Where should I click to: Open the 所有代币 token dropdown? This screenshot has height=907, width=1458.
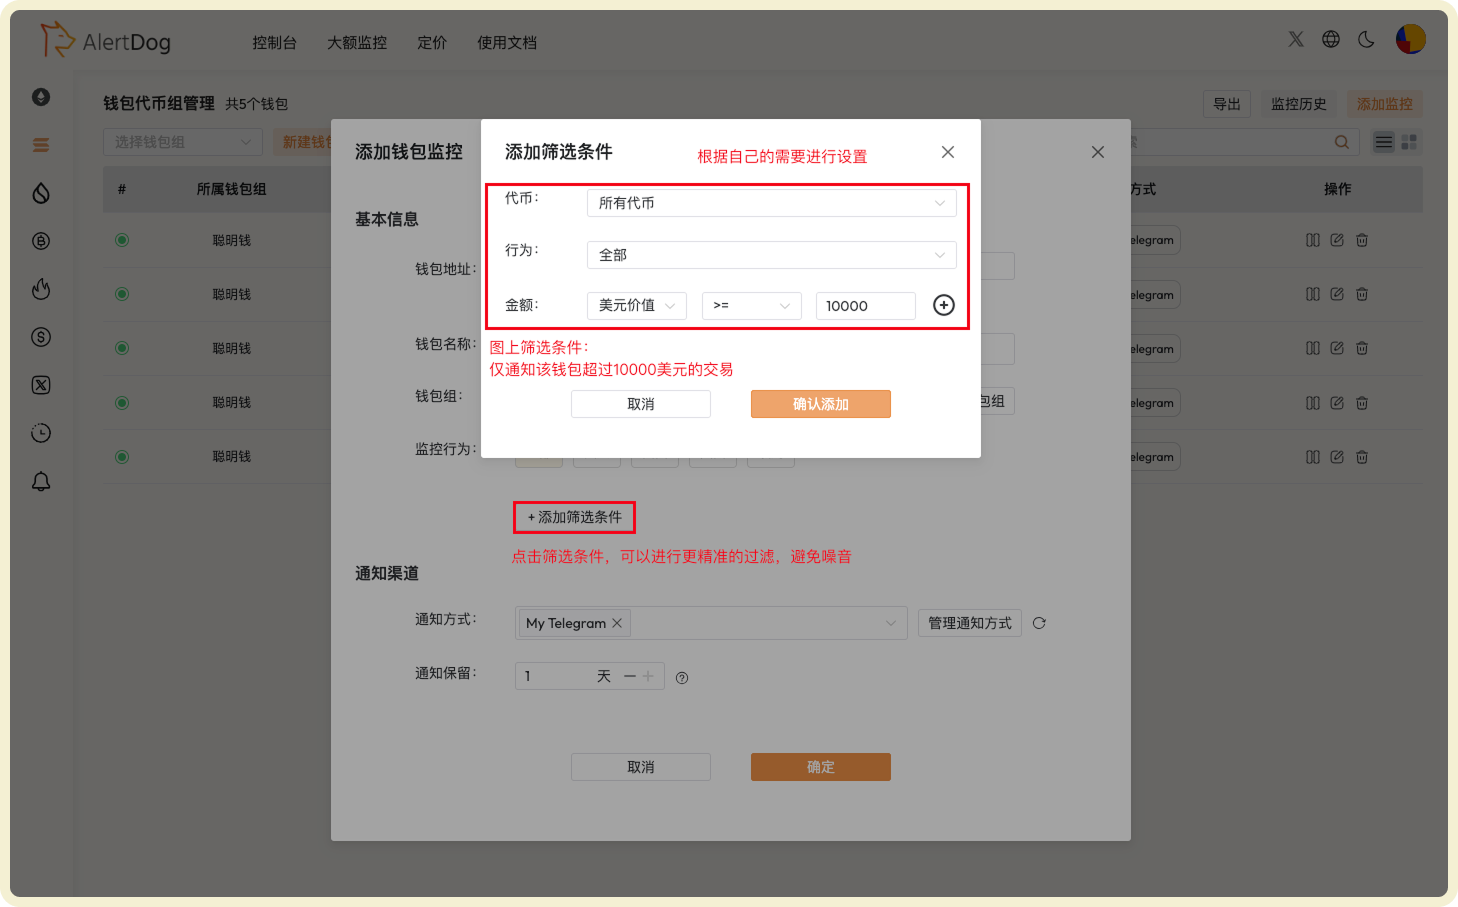[x=770, y=202]
